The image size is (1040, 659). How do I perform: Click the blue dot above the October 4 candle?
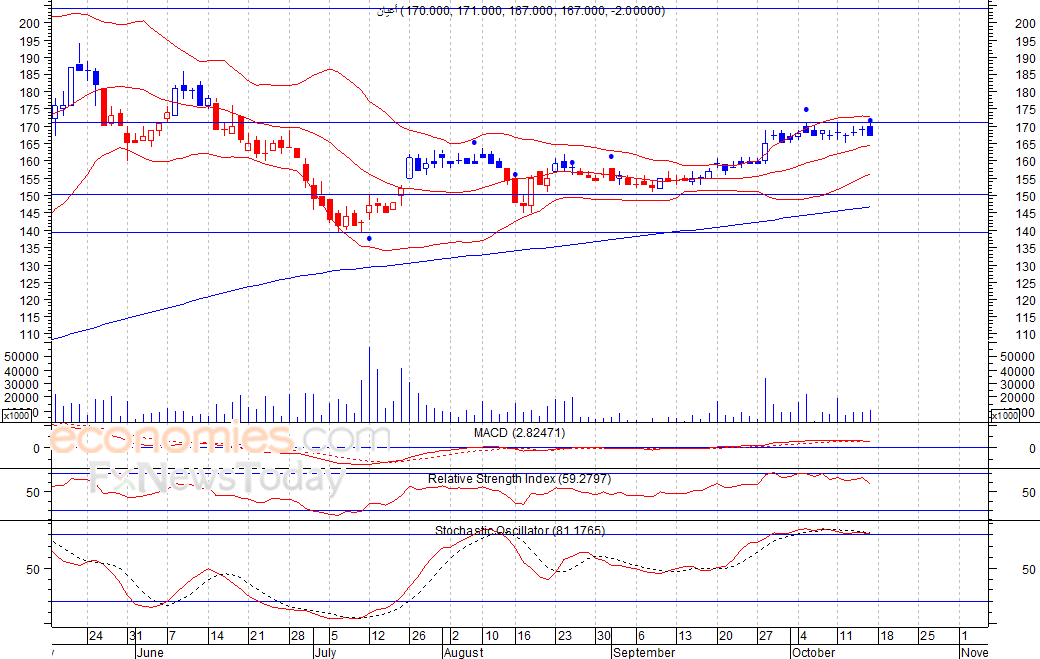pos(806,109)
